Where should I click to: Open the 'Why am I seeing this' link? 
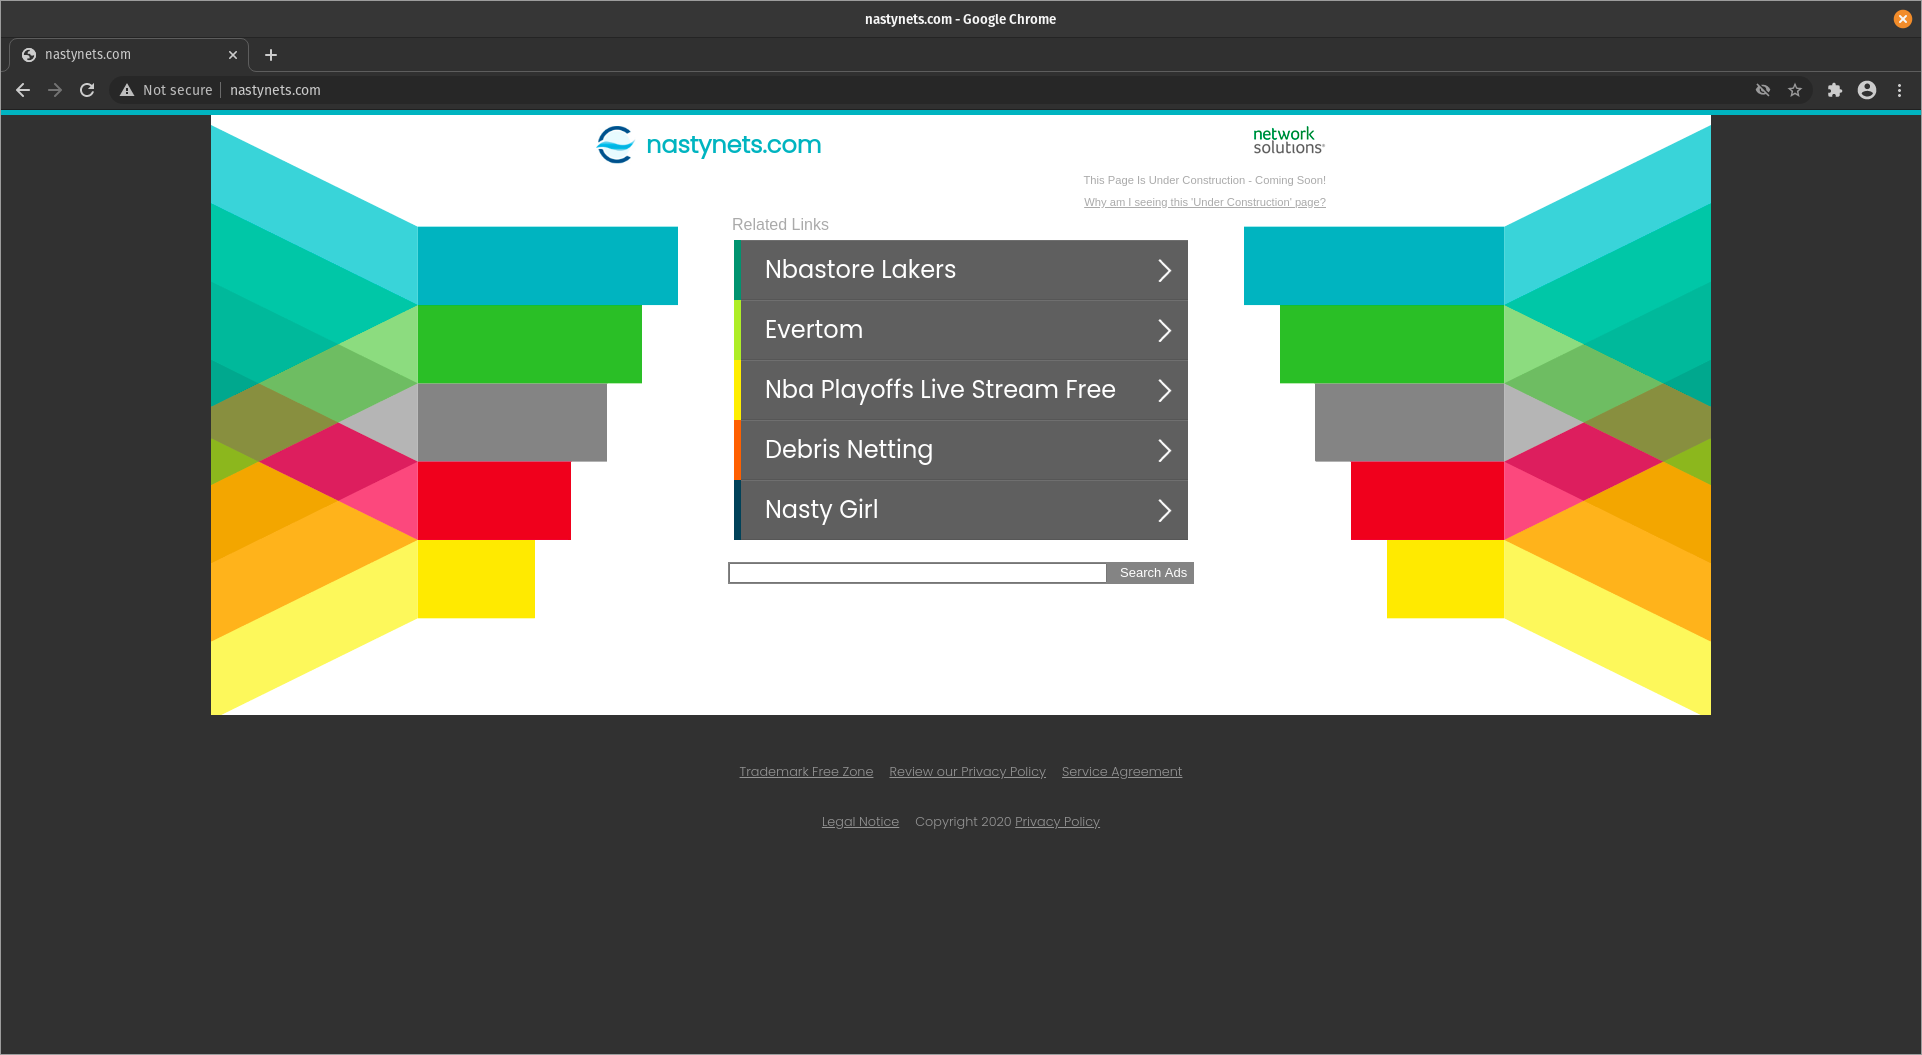coord(1205,202)
